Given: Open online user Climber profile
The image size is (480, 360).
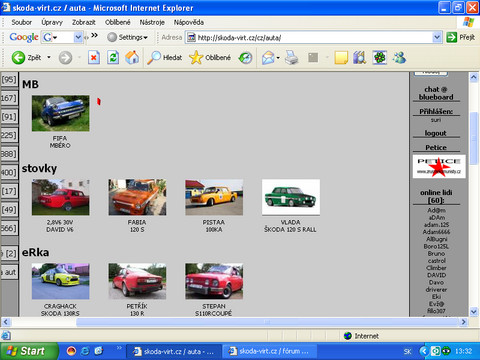Looking at the screenshot, I should [436, 268].
